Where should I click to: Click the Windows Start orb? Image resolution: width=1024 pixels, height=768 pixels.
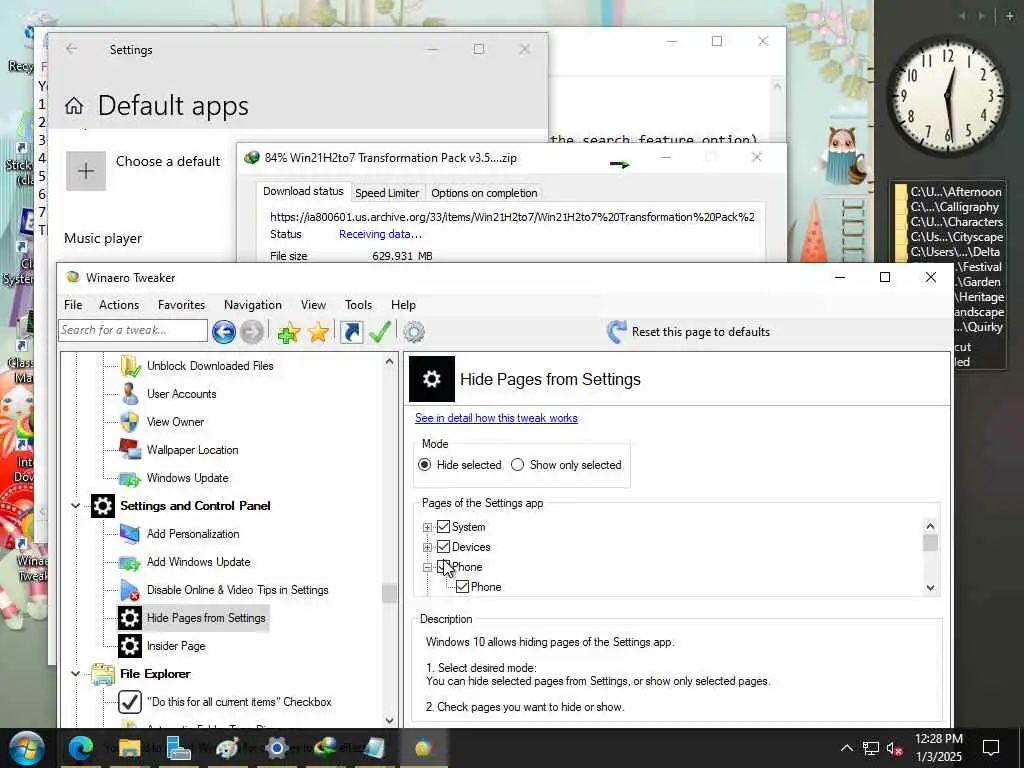point(26,748)
